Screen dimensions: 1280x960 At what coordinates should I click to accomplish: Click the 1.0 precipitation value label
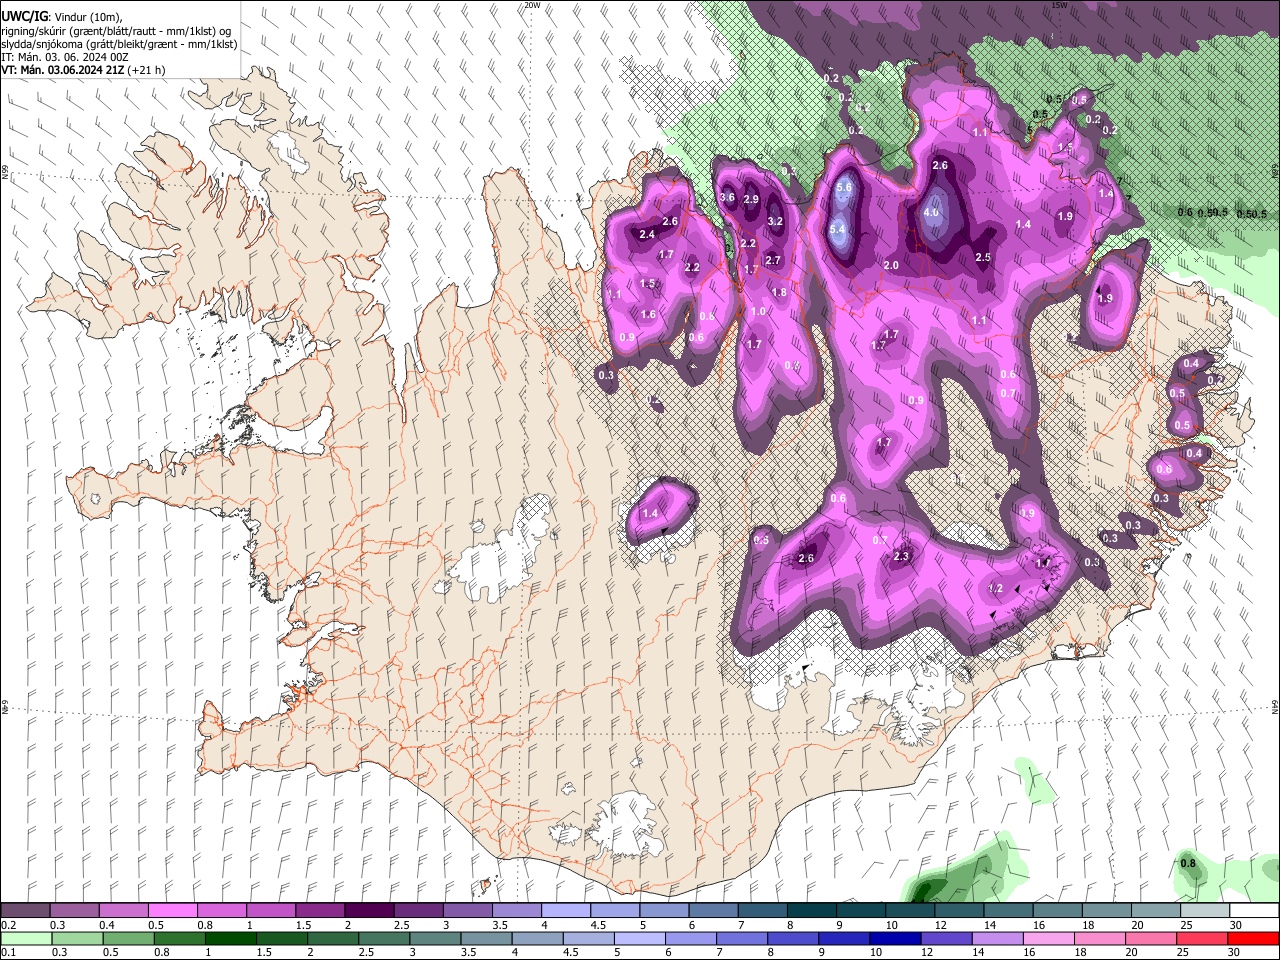pos(758,311)
